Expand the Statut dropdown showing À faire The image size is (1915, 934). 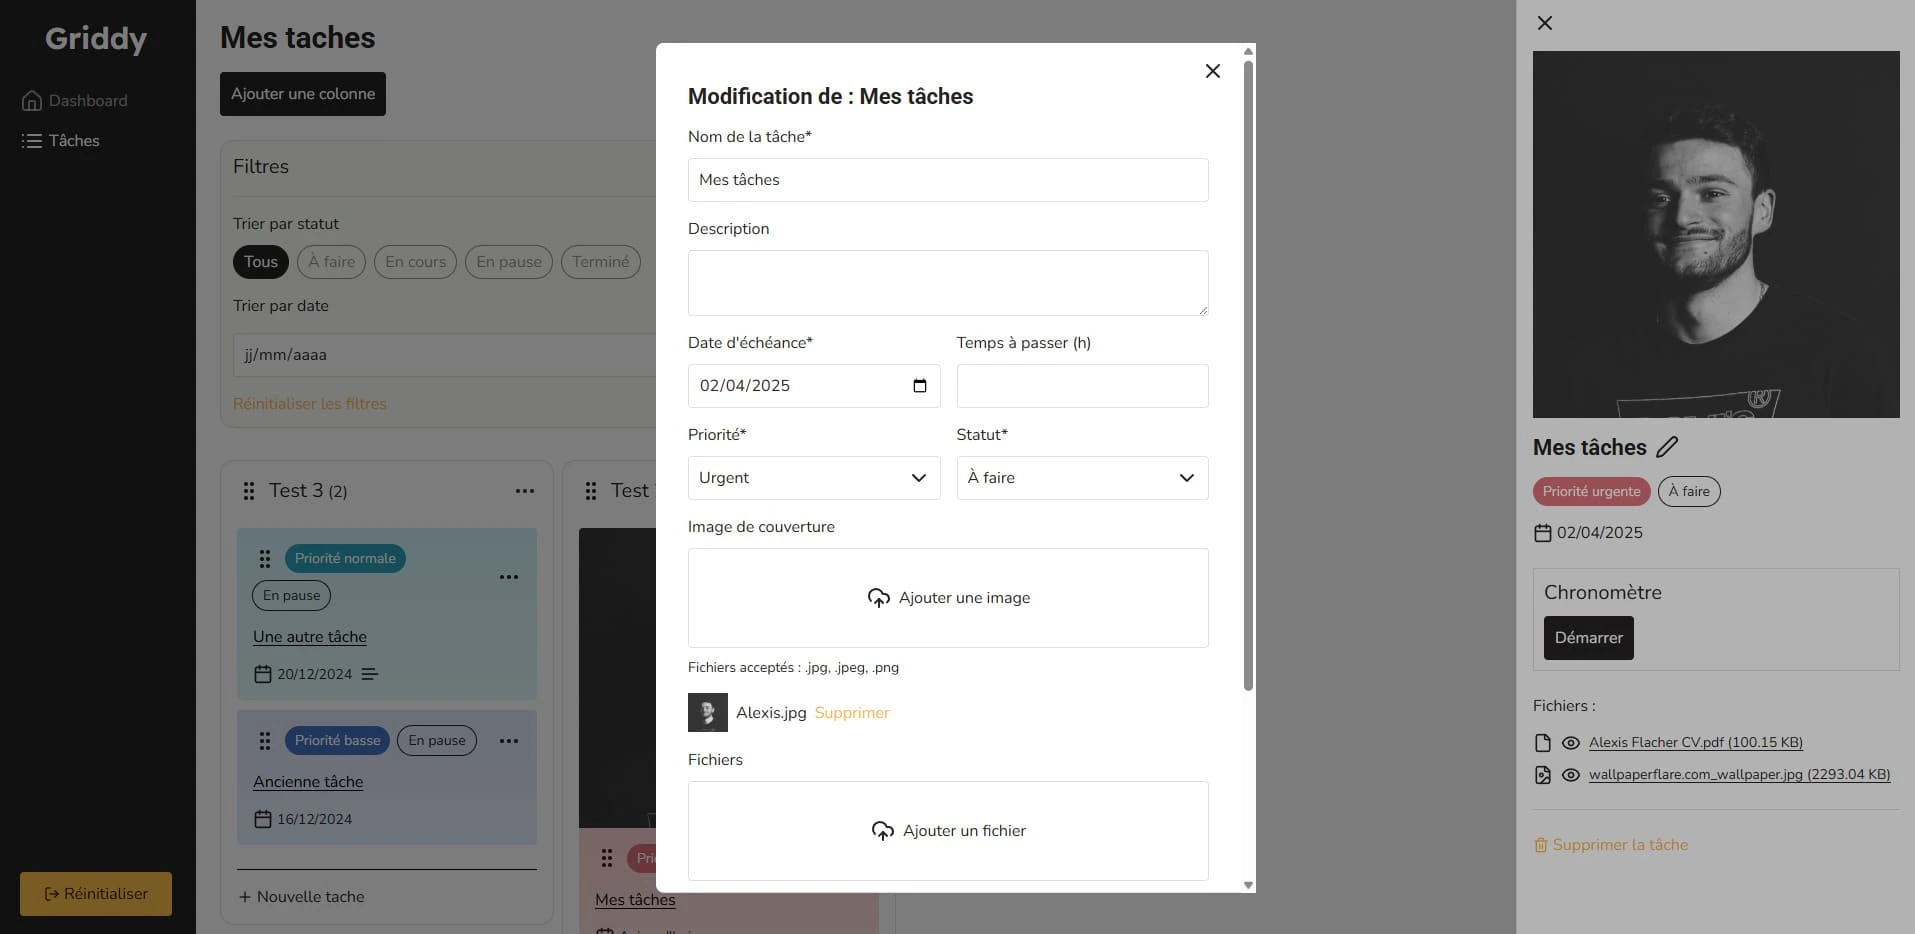coord(1082,478)
